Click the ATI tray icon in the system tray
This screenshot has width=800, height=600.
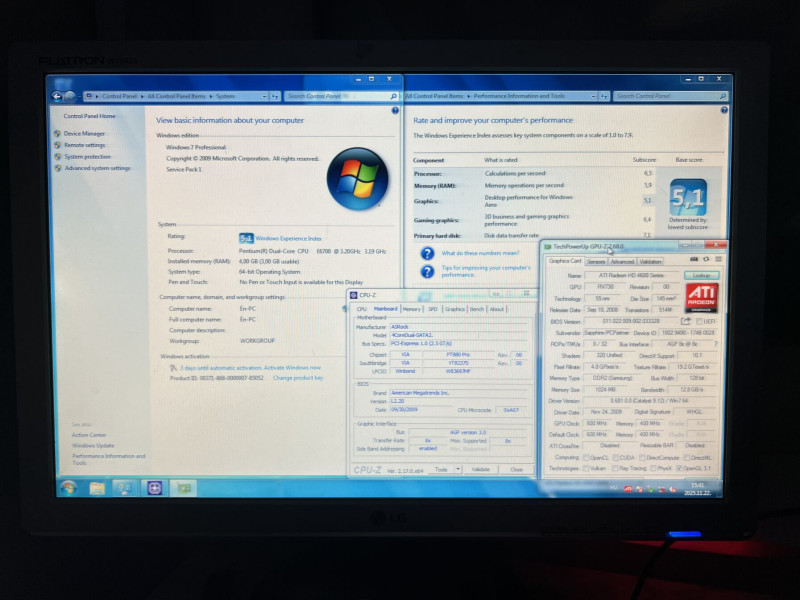click(628, 489)
